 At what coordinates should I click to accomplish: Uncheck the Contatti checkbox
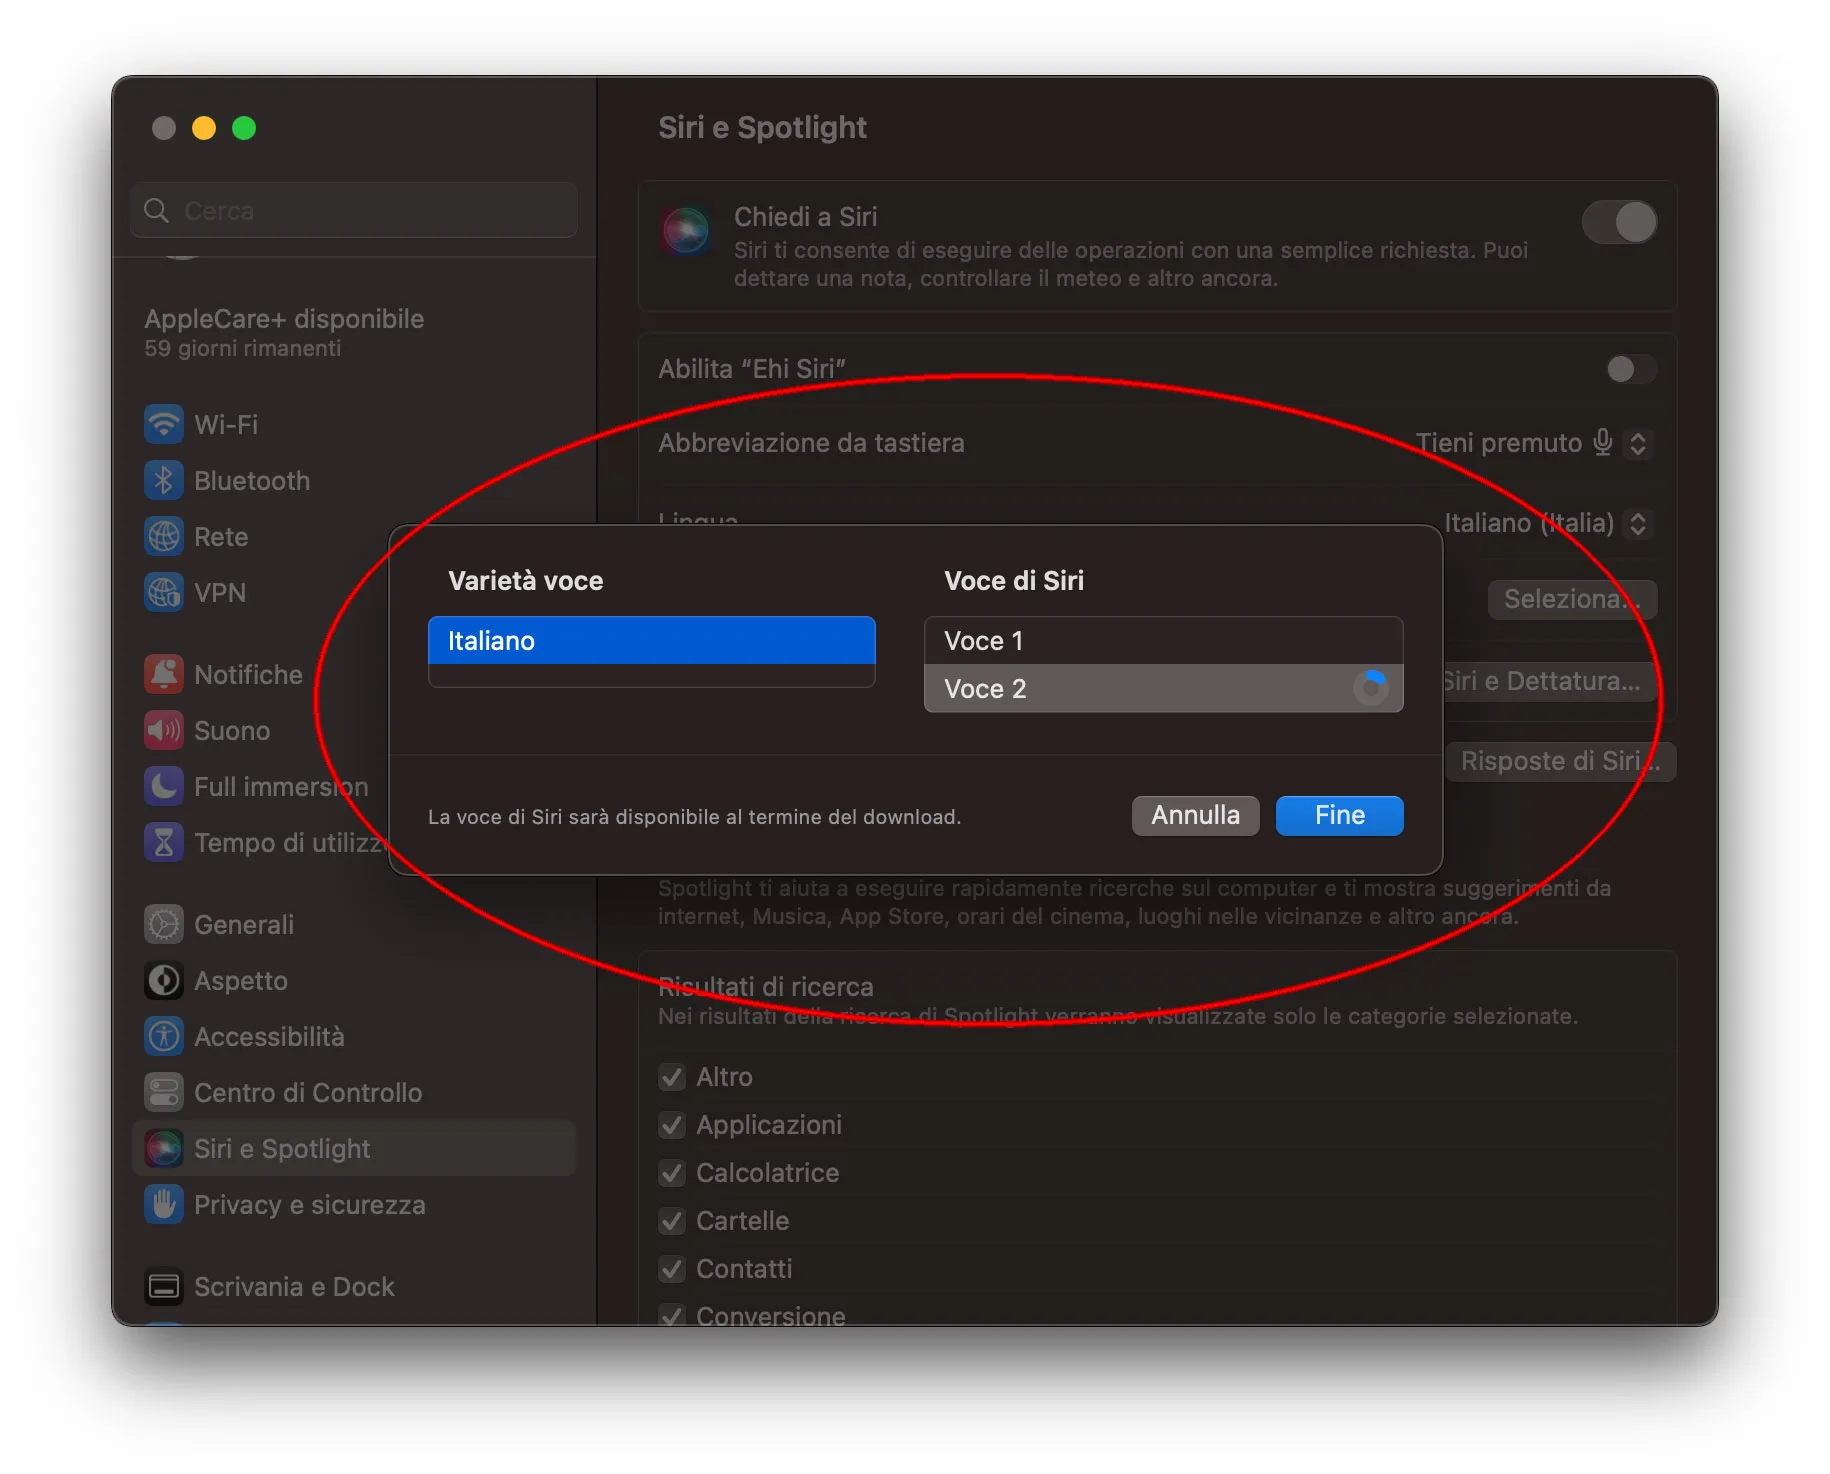[x=672, y=1269]
